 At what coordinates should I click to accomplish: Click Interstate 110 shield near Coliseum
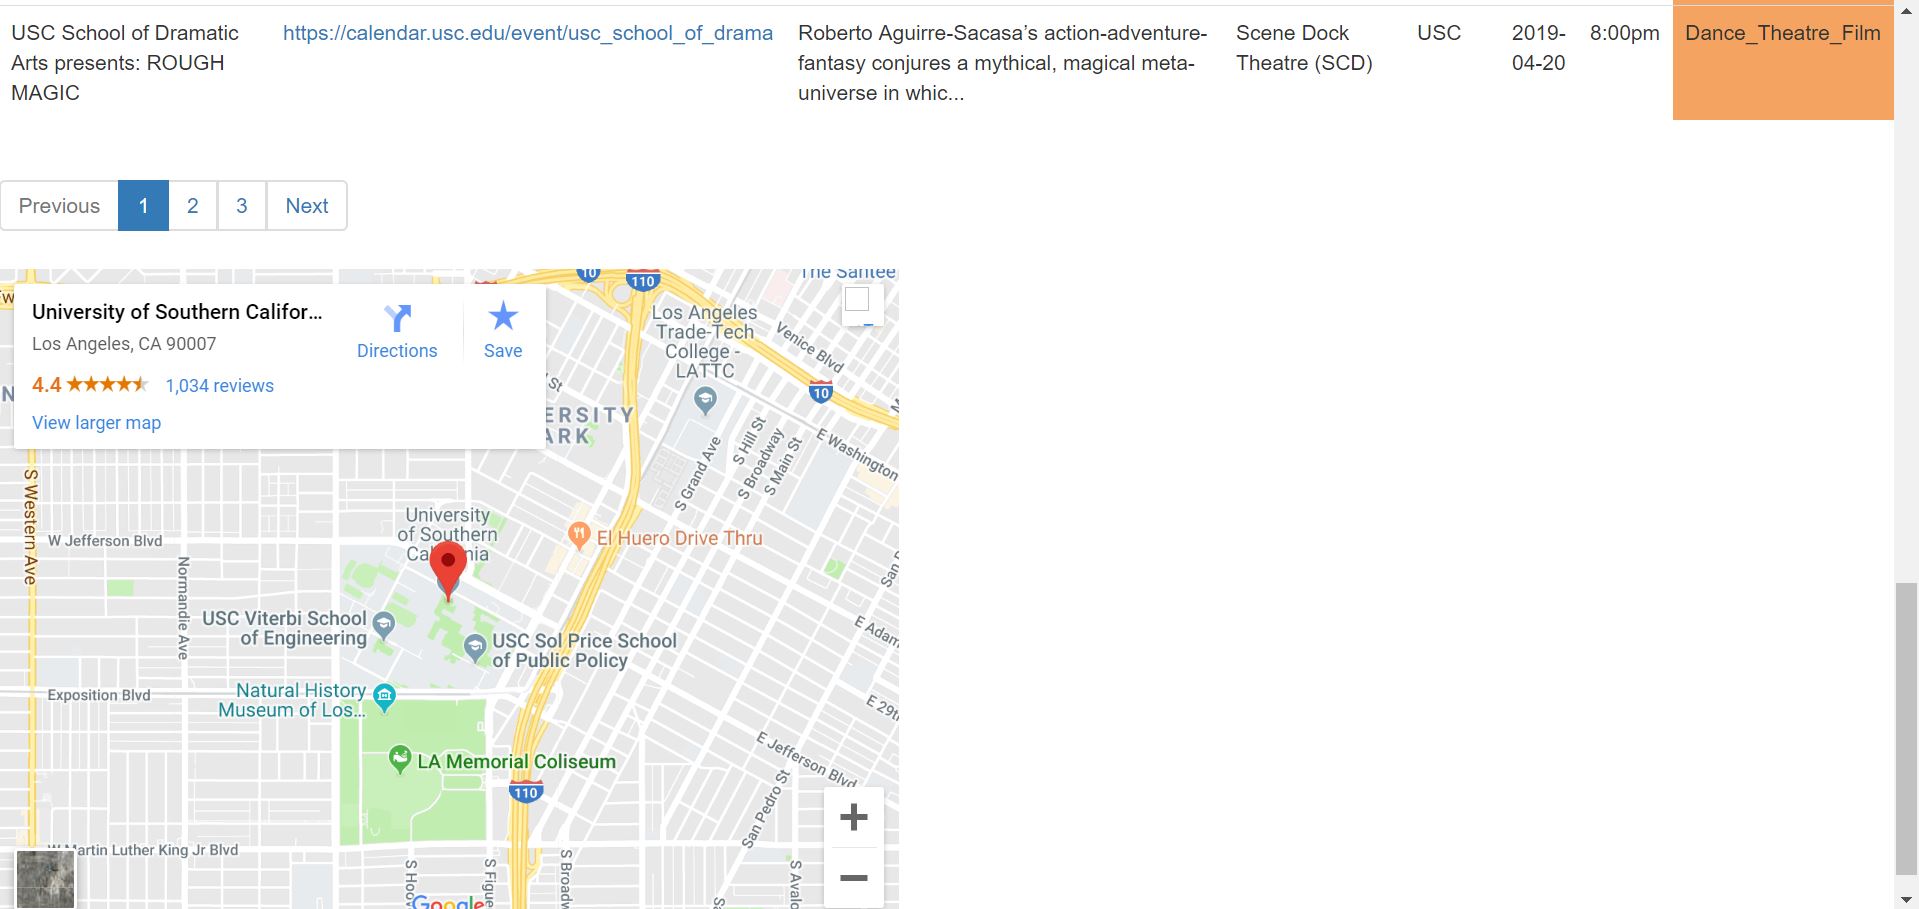[x=526, y=792]
